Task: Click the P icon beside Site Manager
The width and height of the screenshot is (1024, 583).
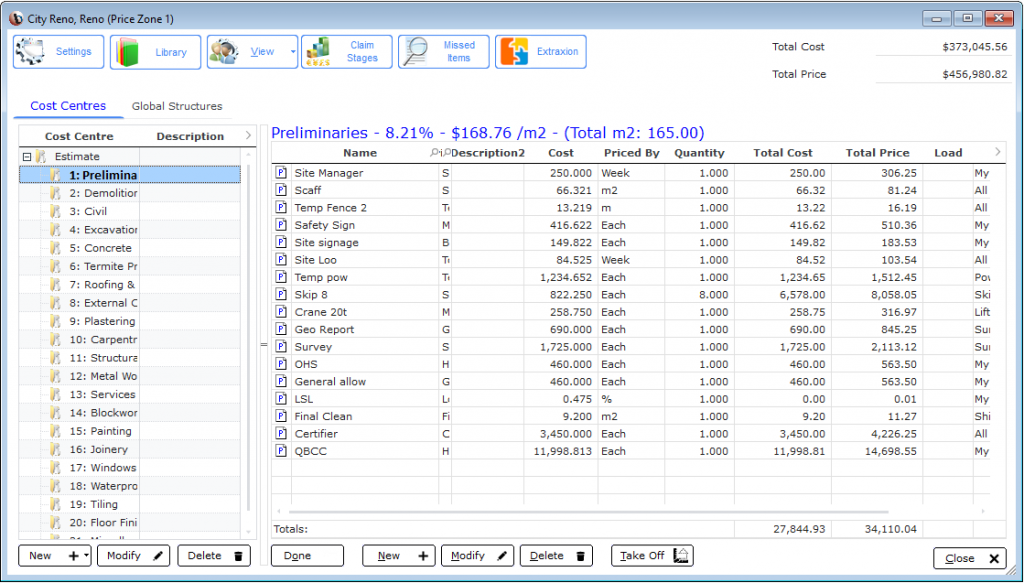Action: coord(281,173)
